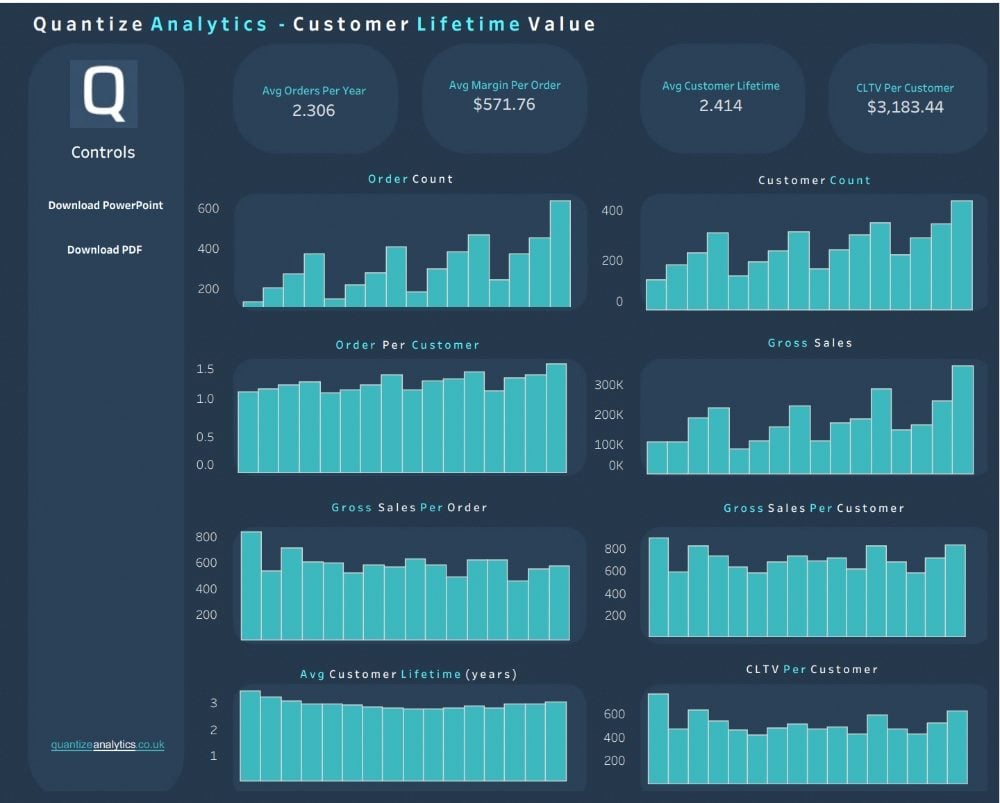Viewport: 1000px width, 803px height.
Task: Click the 300K axis label in Gross Sales
Action: point(608,385)
